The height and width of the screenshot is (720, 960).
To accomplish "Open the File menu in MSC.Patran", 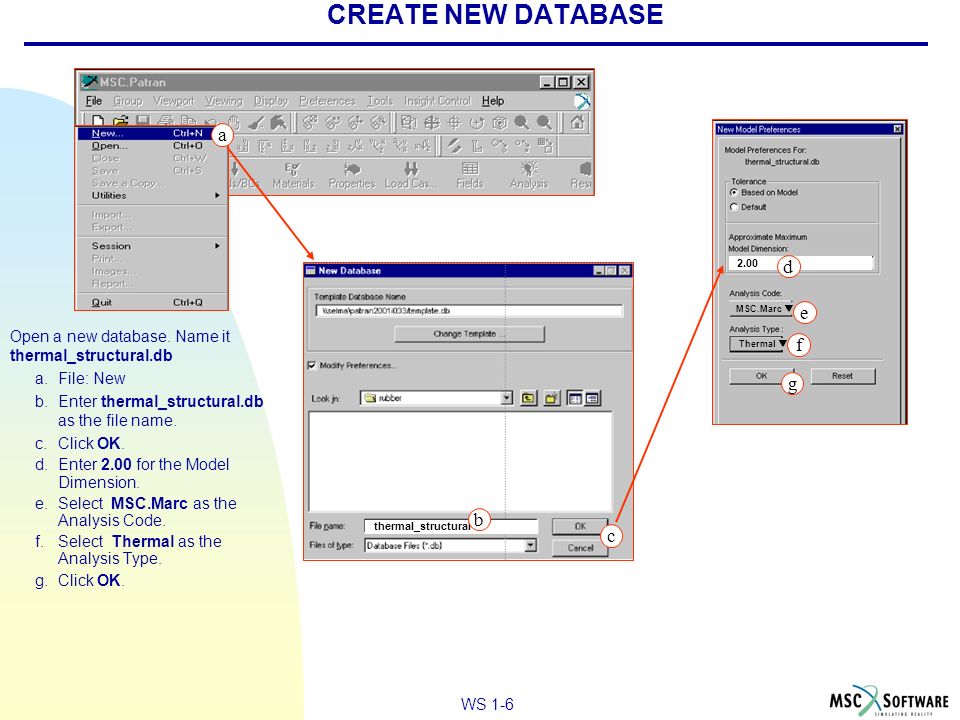I will [x=94, y=101].
